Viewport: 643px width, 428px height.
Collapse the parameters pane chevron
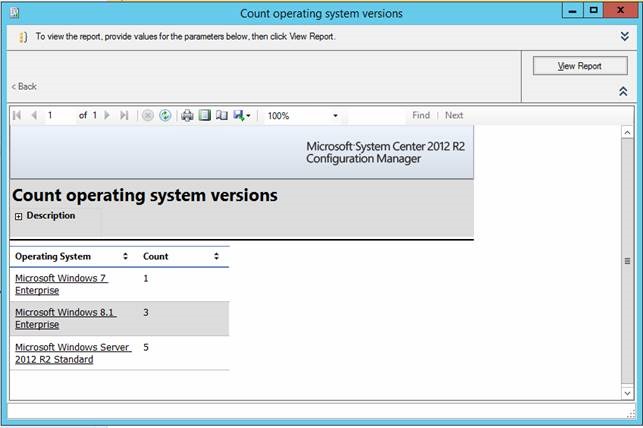(623, 91)
